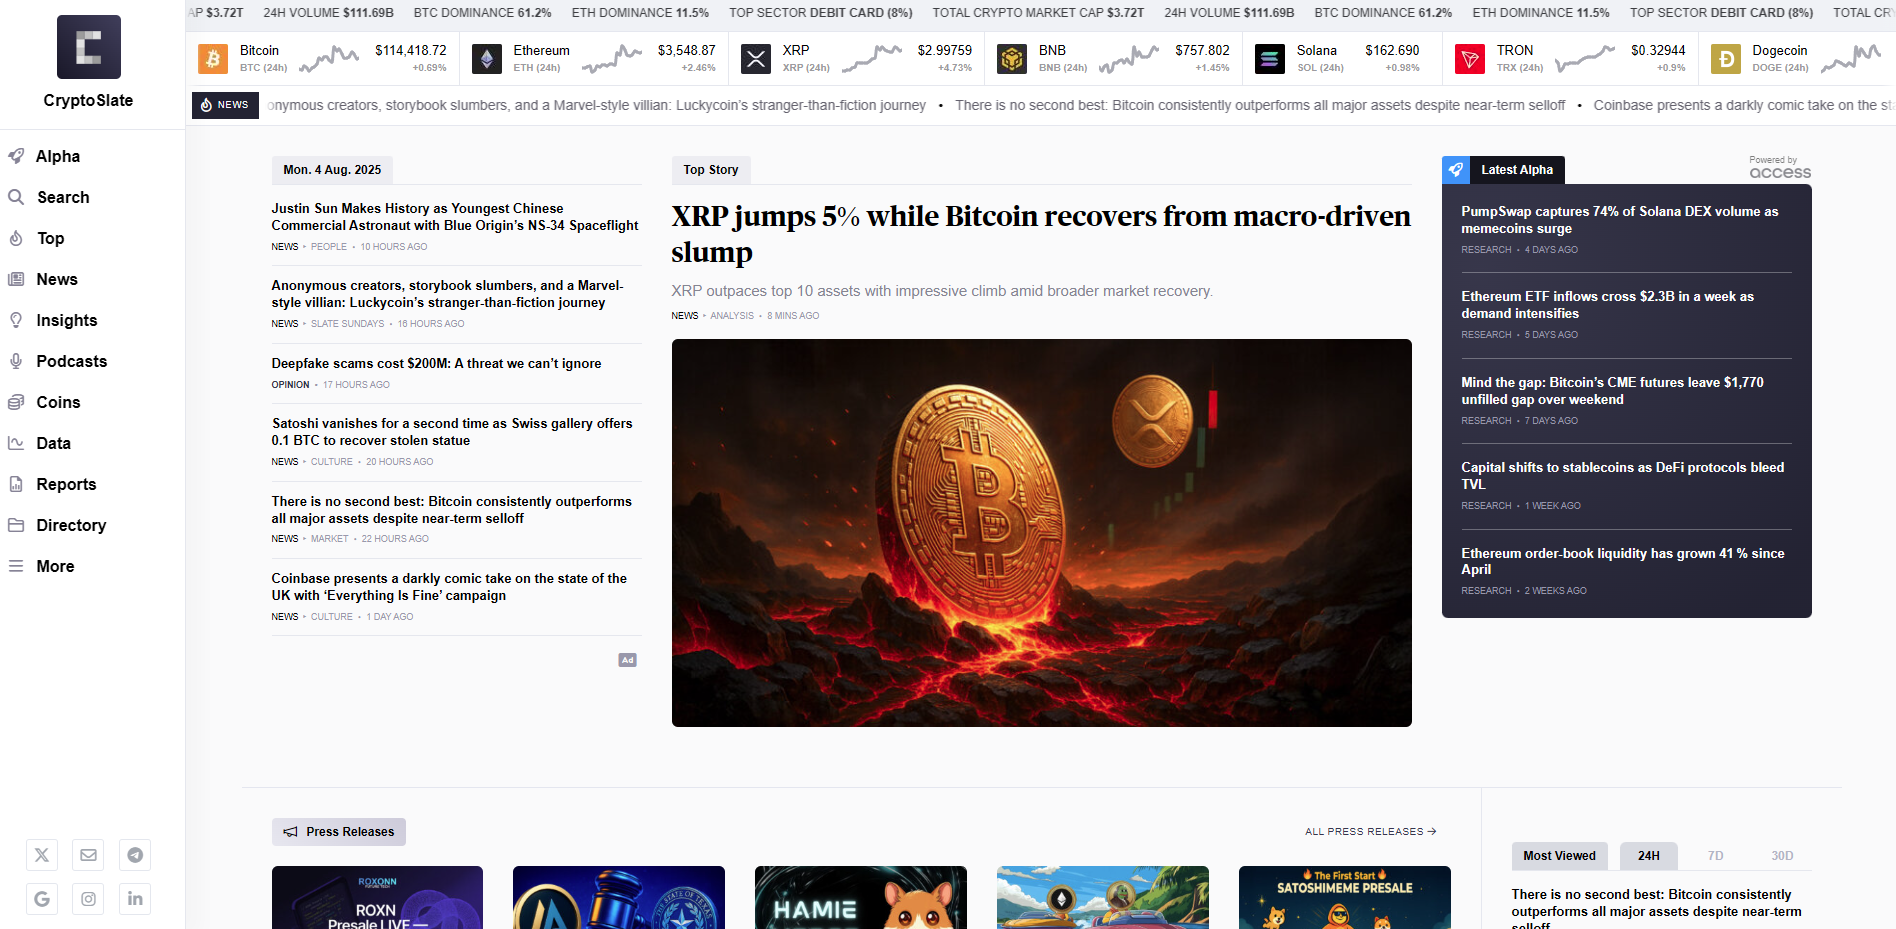Open the Telegram social icon

coord(135,855)
